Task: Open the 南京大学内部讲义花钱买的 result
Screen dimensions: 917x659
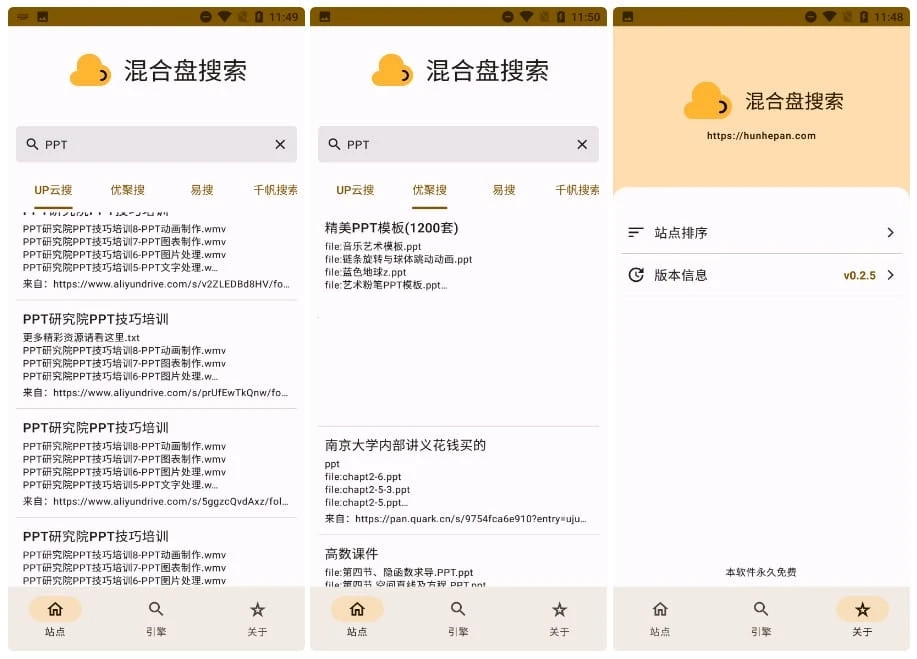Action: (x=405, y=445)
